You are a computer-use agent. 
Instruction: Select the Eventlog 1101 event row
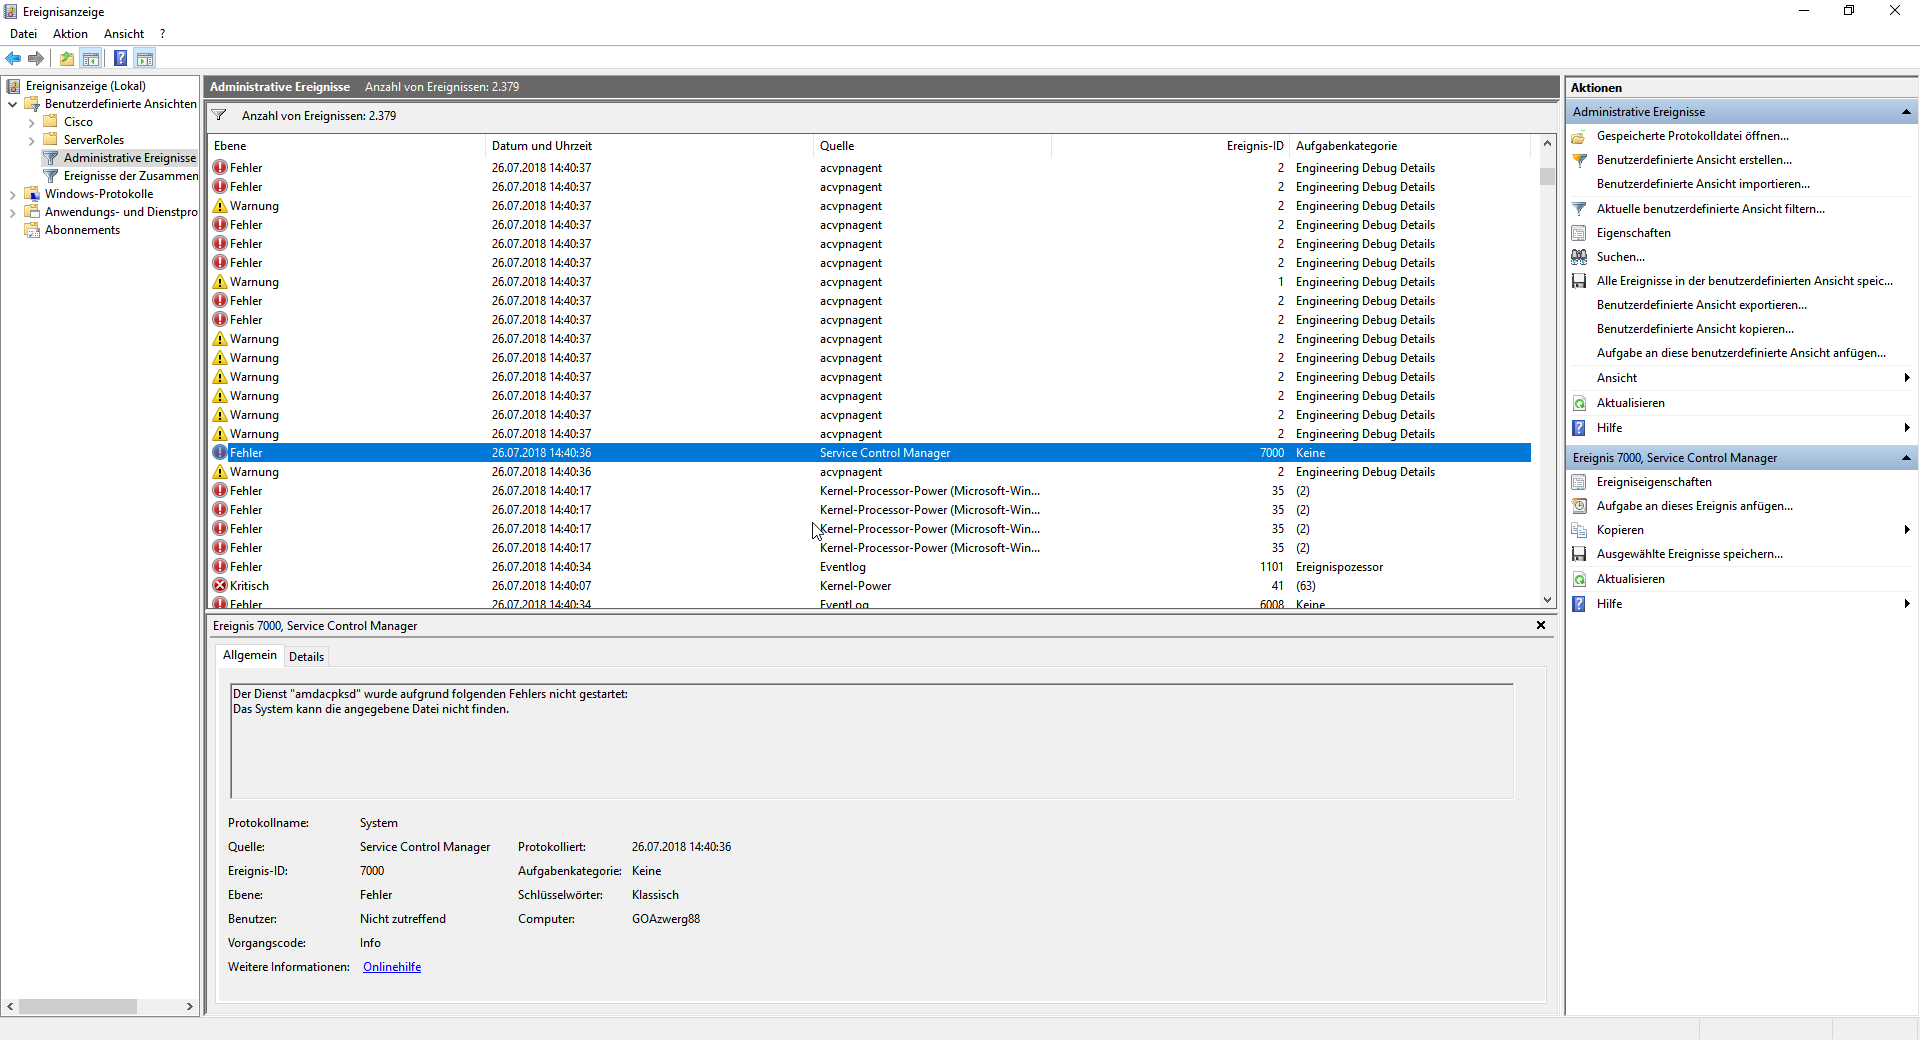tap(870, 567)
